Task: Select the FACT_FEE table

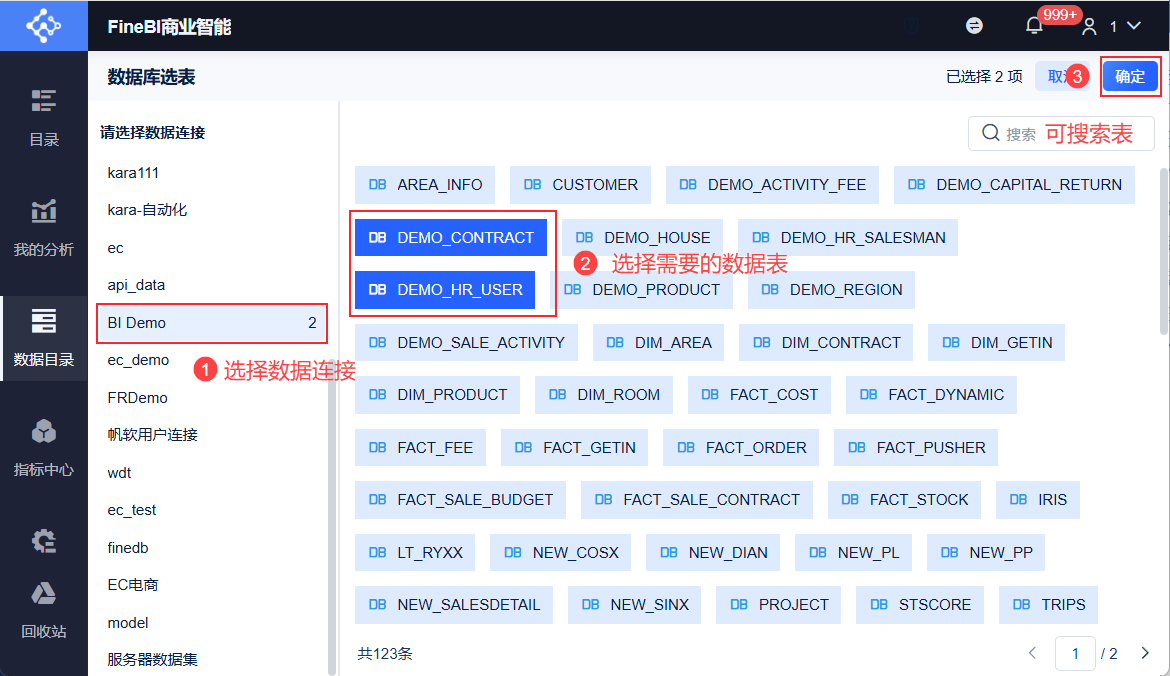Action: pyautogui.click(x=420, y=448)
